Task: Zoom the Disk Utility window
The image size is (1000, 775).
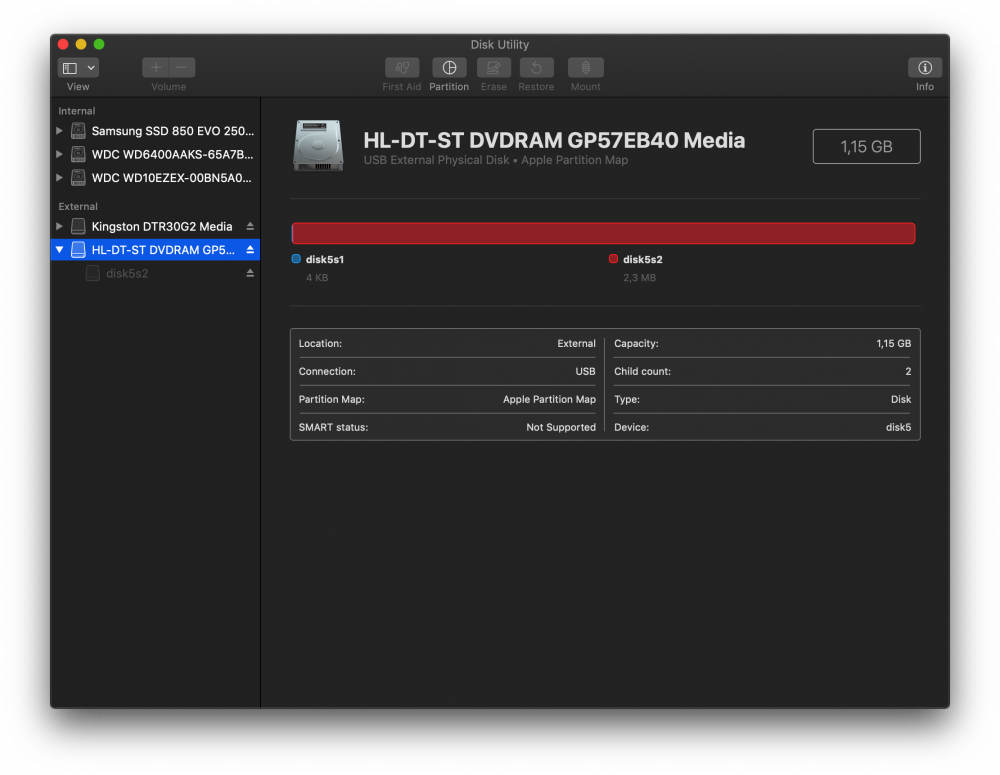Action: click(99, 44)
